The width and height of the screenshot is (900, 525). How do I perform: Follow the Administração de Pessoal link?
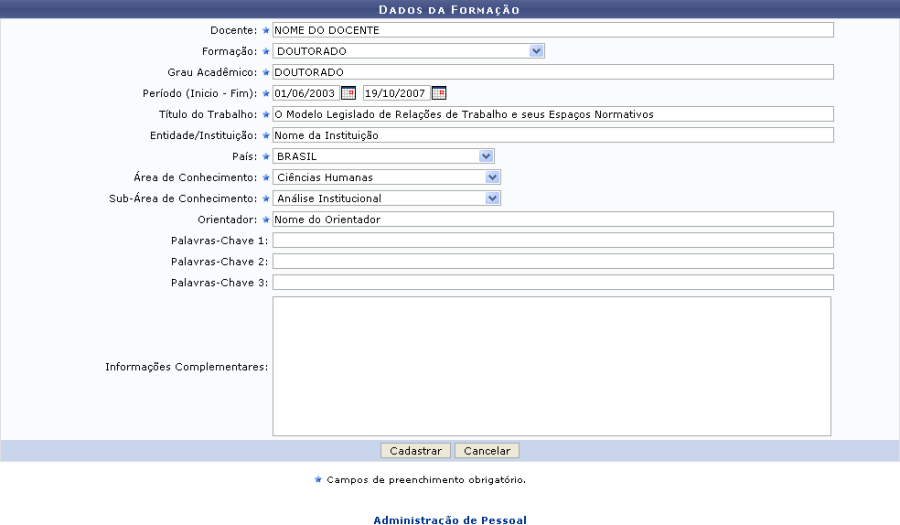pyautogui.click(x=449, y=520)
